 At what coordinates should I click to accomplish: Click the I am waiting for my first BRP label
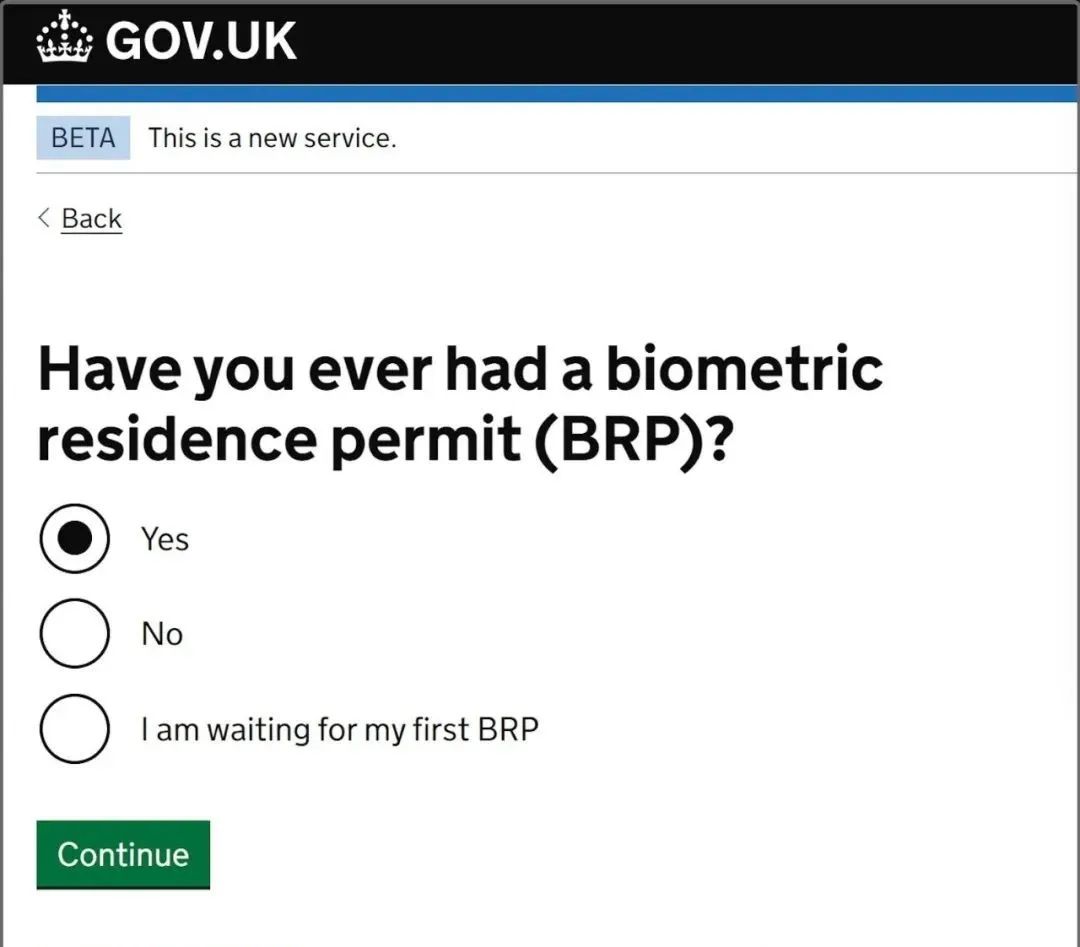pos(340,729)
